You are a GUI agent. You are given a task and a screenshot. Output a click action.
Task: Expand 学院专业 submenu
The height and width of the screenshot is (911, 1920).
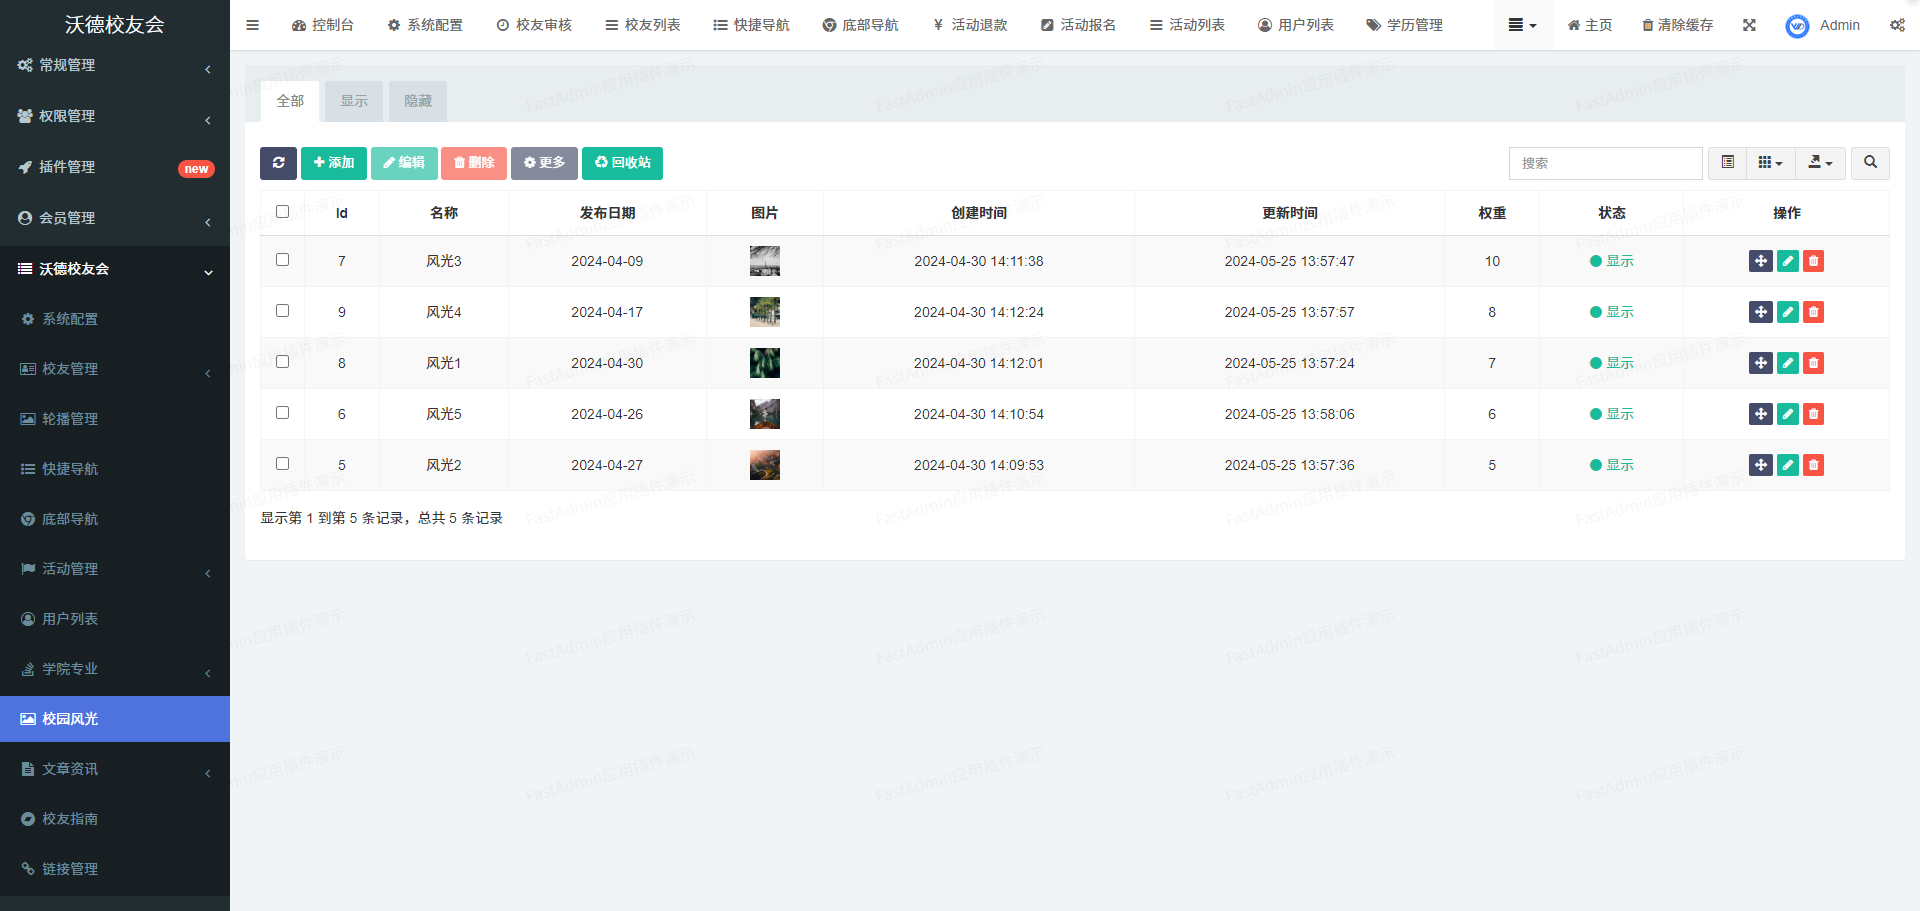(x=115, y=669)
